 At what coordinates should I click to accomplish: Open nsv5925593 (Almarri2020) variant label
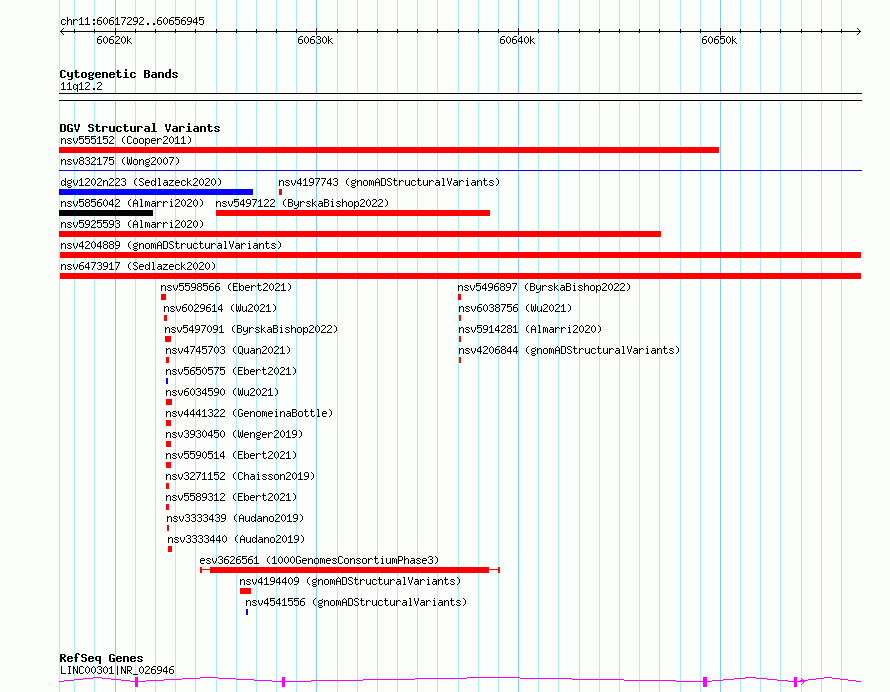click(x=132, y=224)
